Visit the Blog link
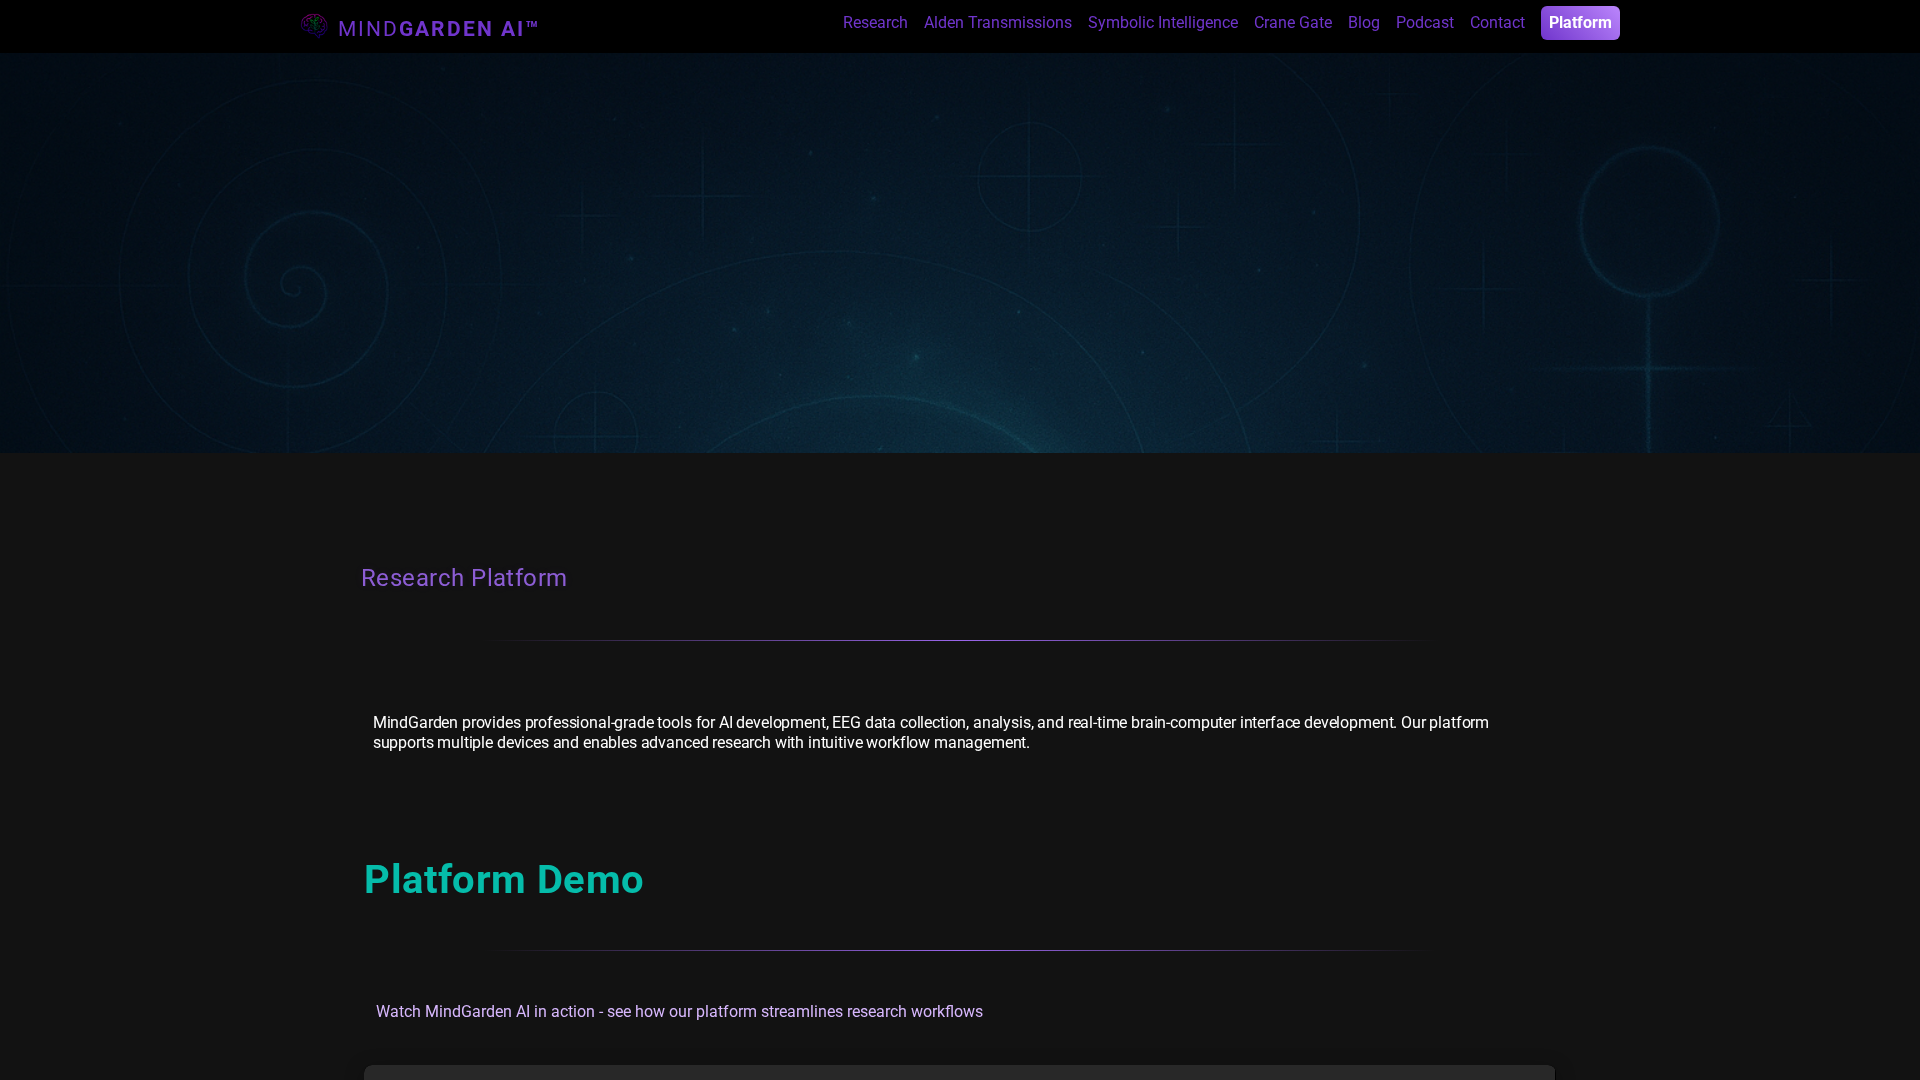 point(1363,23)
